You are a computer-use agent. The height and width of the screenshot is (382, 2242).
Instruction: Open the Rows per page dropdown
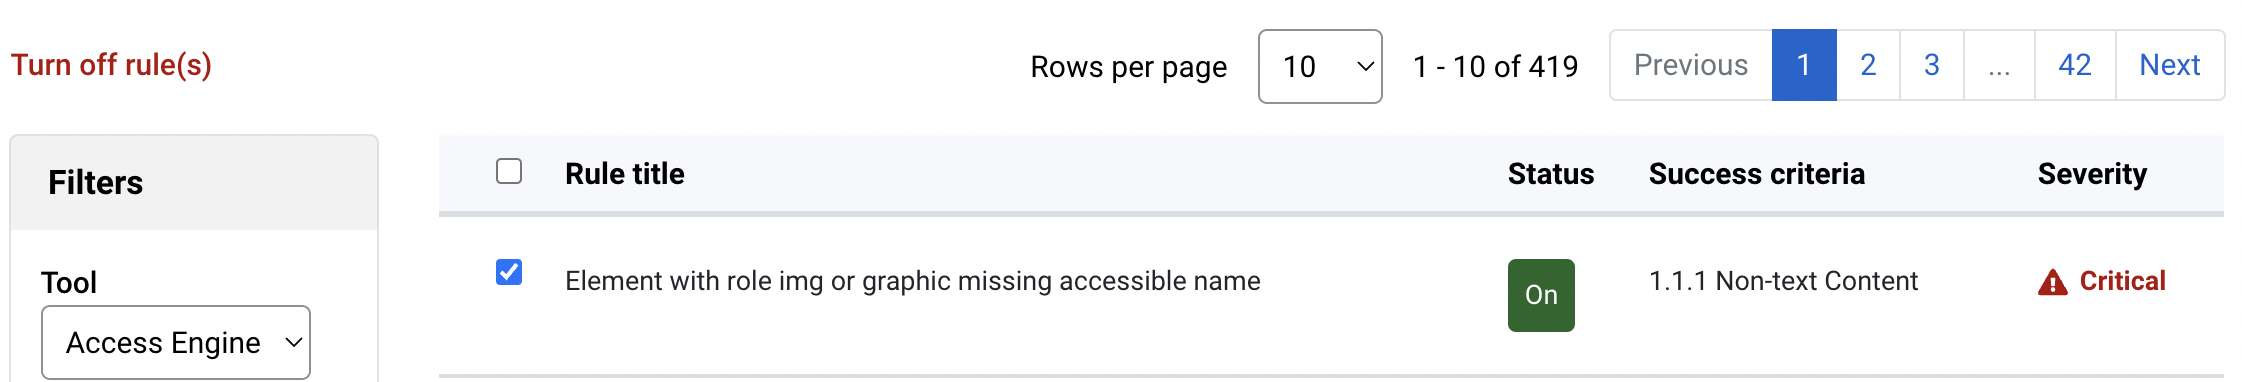point(1320,66)
